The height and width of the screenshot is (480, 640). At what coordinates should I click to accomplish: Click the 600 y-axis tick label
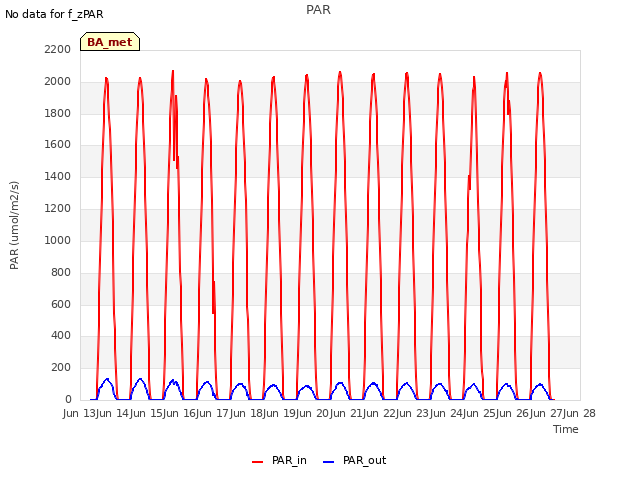(x=61, y=304)
